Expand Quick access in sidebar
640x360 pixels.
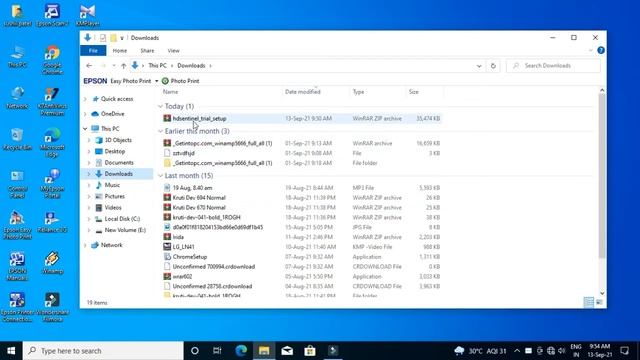tap(85, 99)
